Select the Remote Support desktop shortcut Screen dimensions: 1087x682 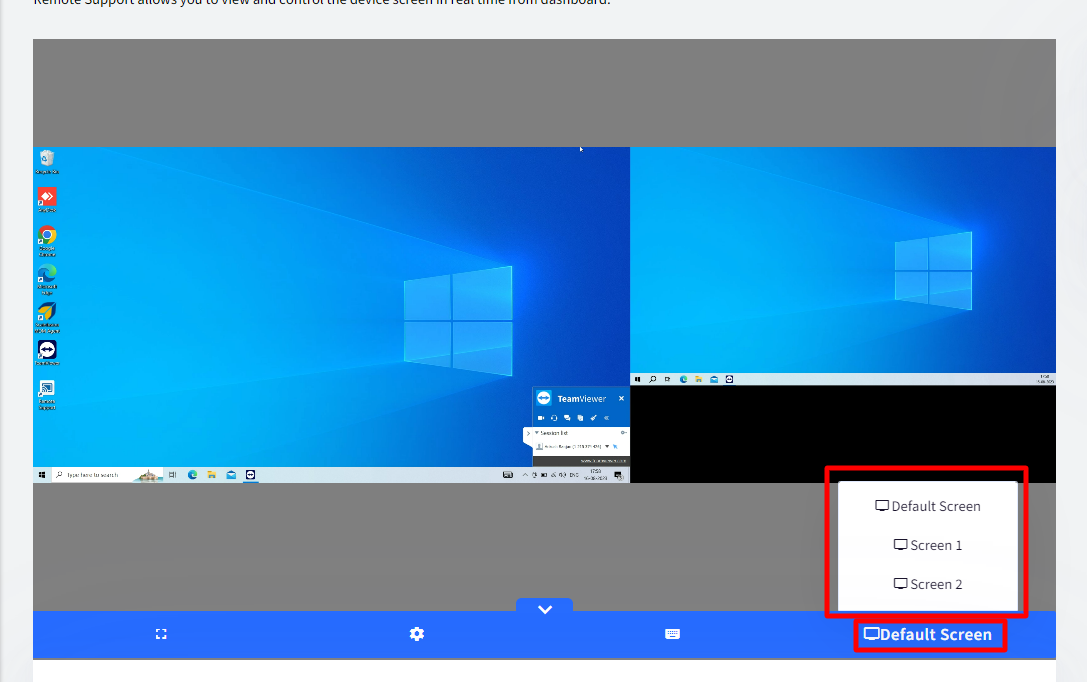pos(46,395)
